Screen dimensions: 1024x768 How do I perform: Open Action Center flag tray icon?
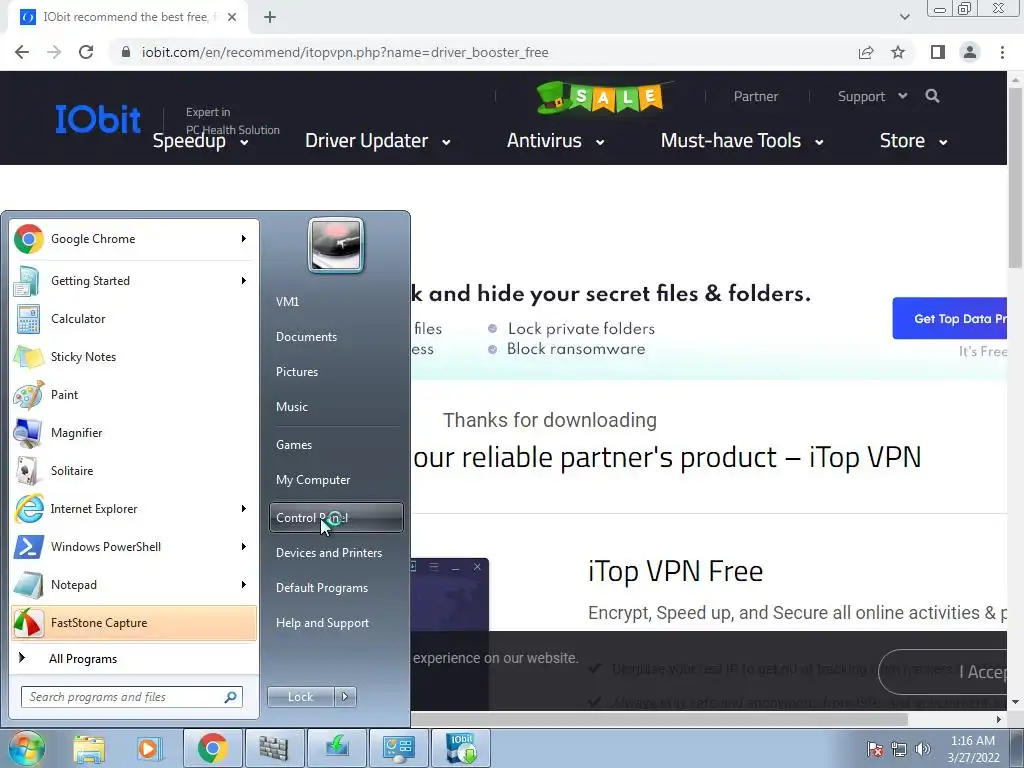coord(875,749)
